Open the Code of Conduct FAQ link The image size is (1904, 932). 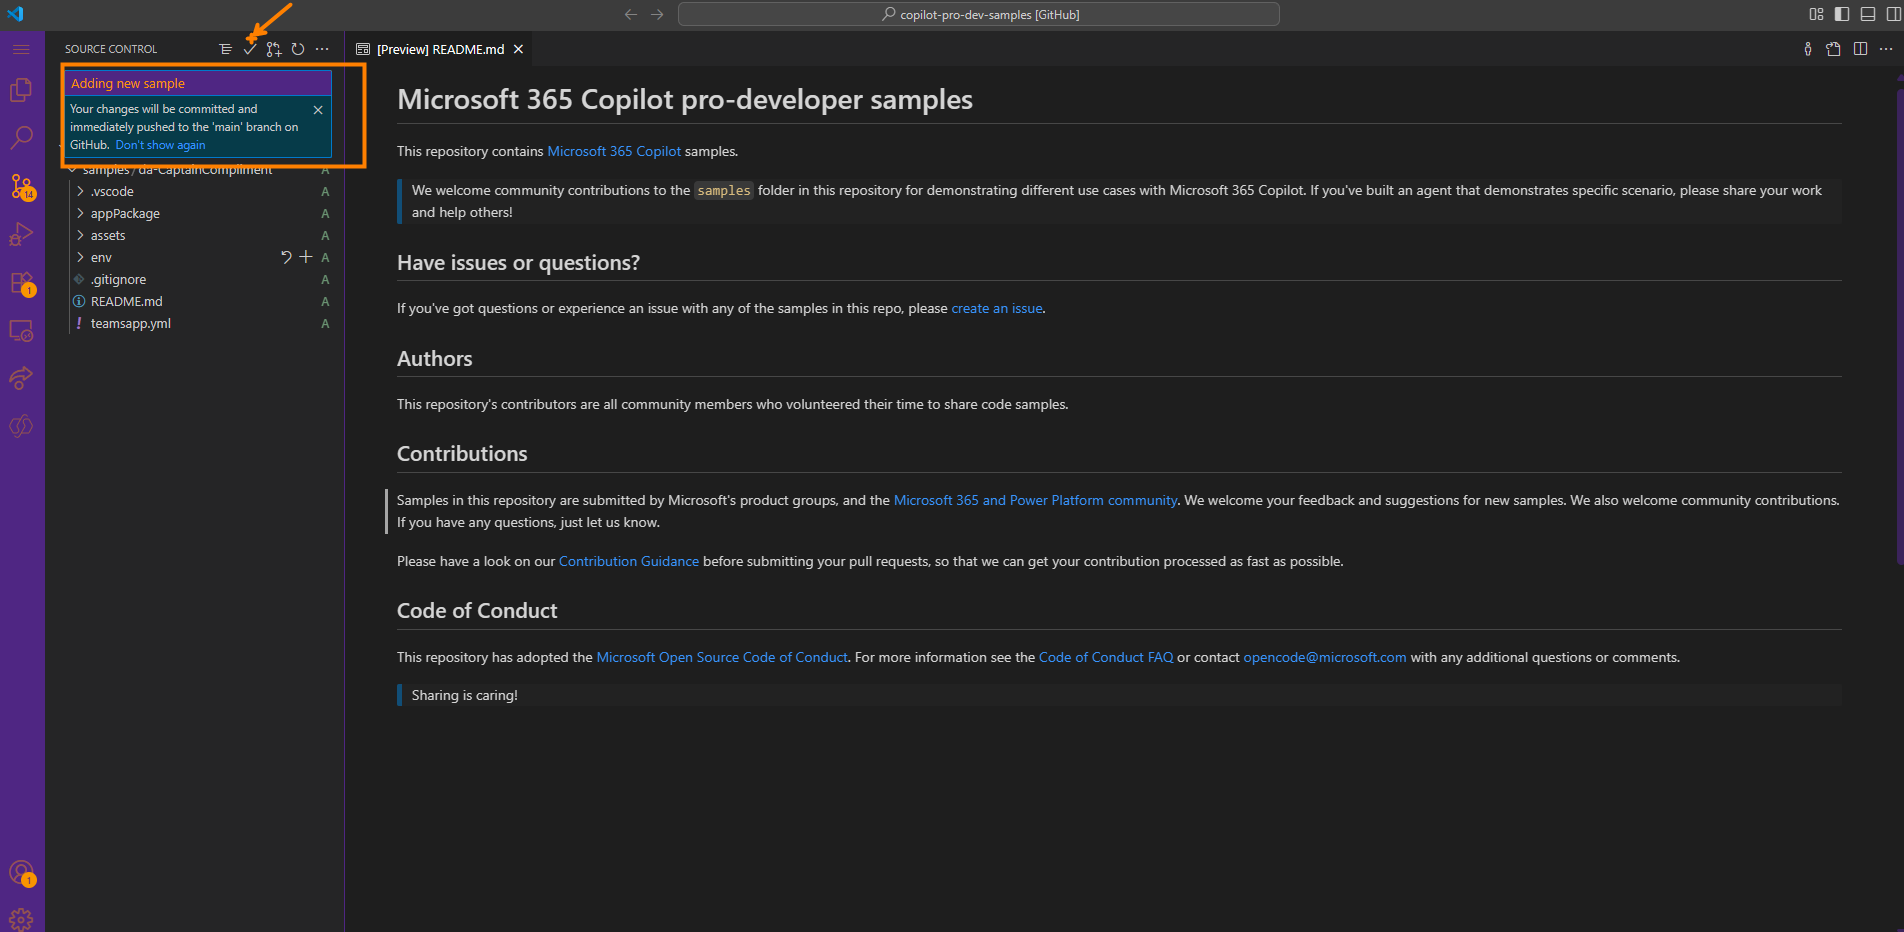pos(1106,657)
